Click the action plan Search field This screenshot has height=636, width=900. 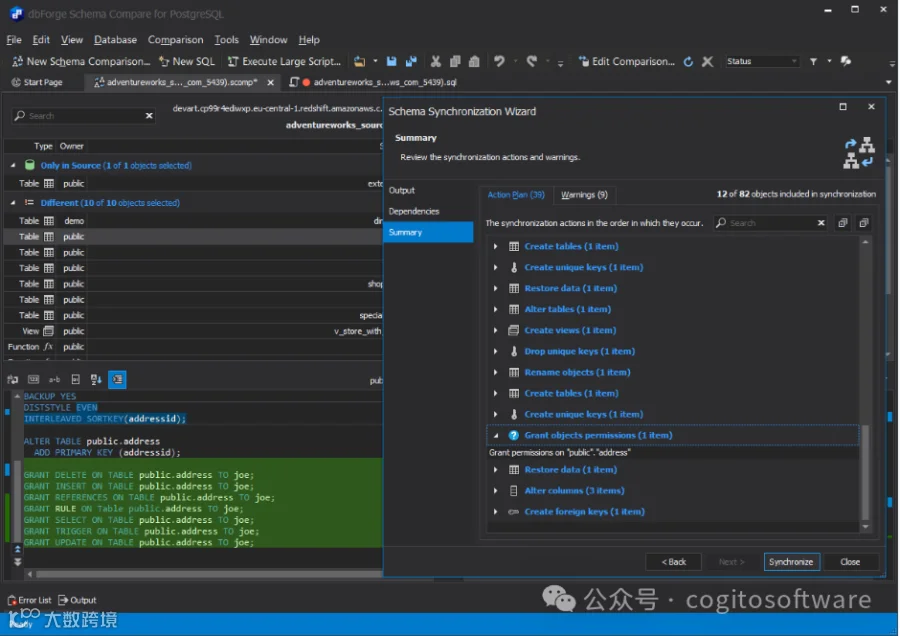click(771, 223)
